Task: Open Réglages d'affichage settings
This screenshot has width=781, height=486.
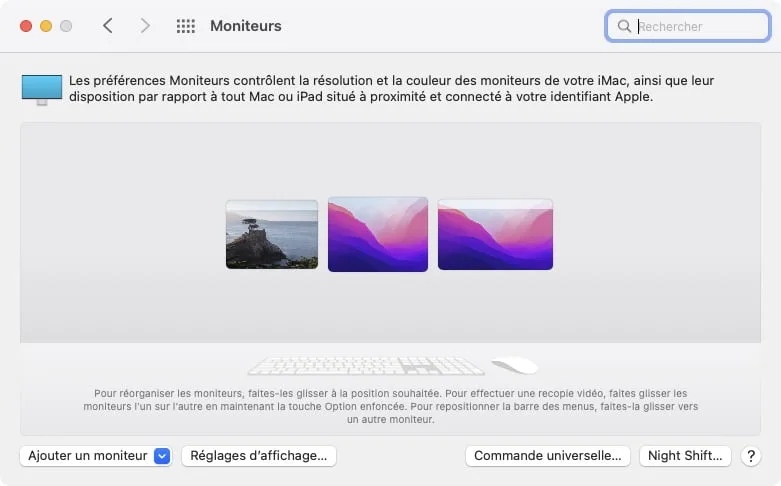Action: pyautogui.click(x=259, y=456)
